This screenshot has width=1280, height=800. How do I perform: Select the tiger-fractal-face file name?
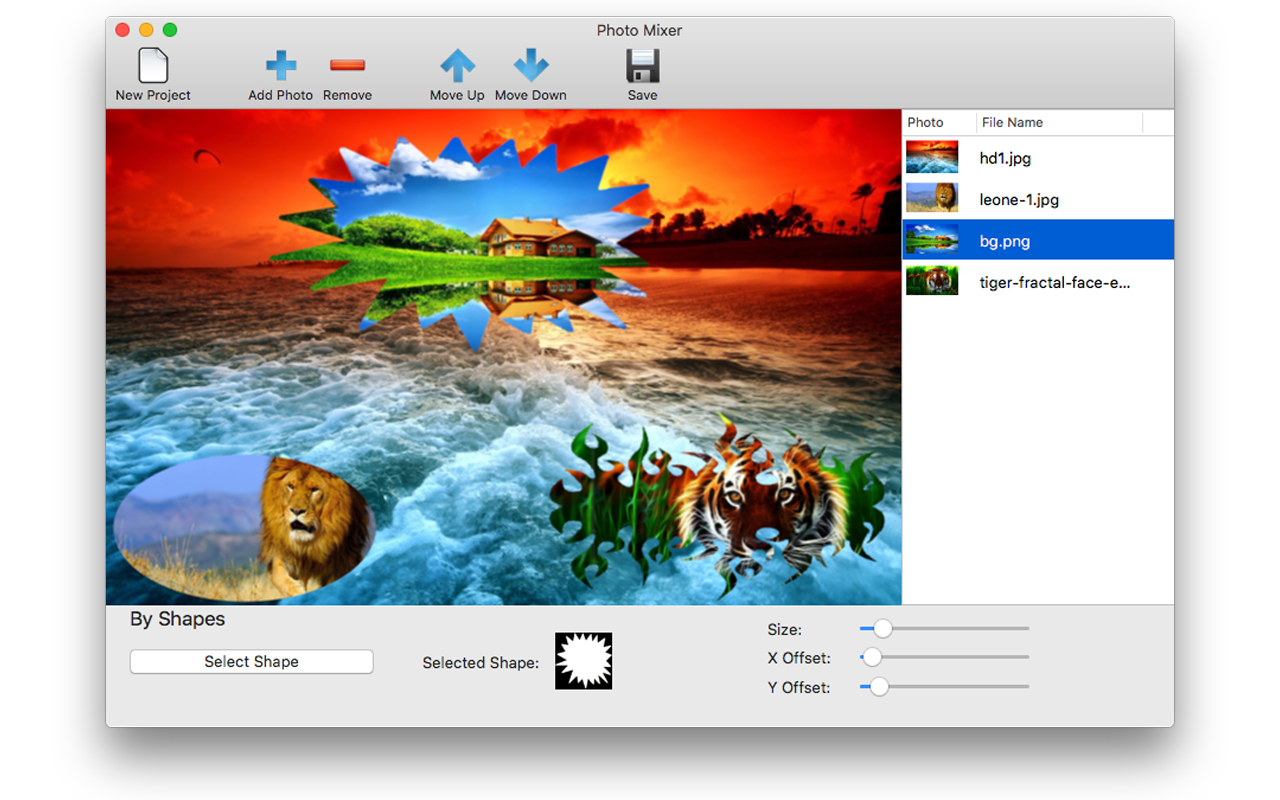[x=1055, y=283]
